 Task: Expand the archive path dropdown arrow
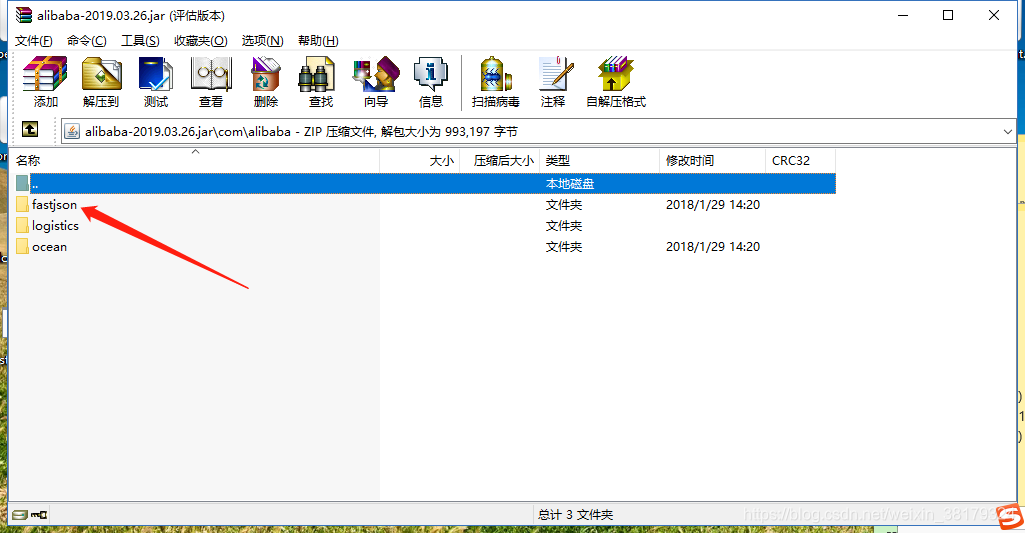pyautogui.click(x=1007, y=131)
